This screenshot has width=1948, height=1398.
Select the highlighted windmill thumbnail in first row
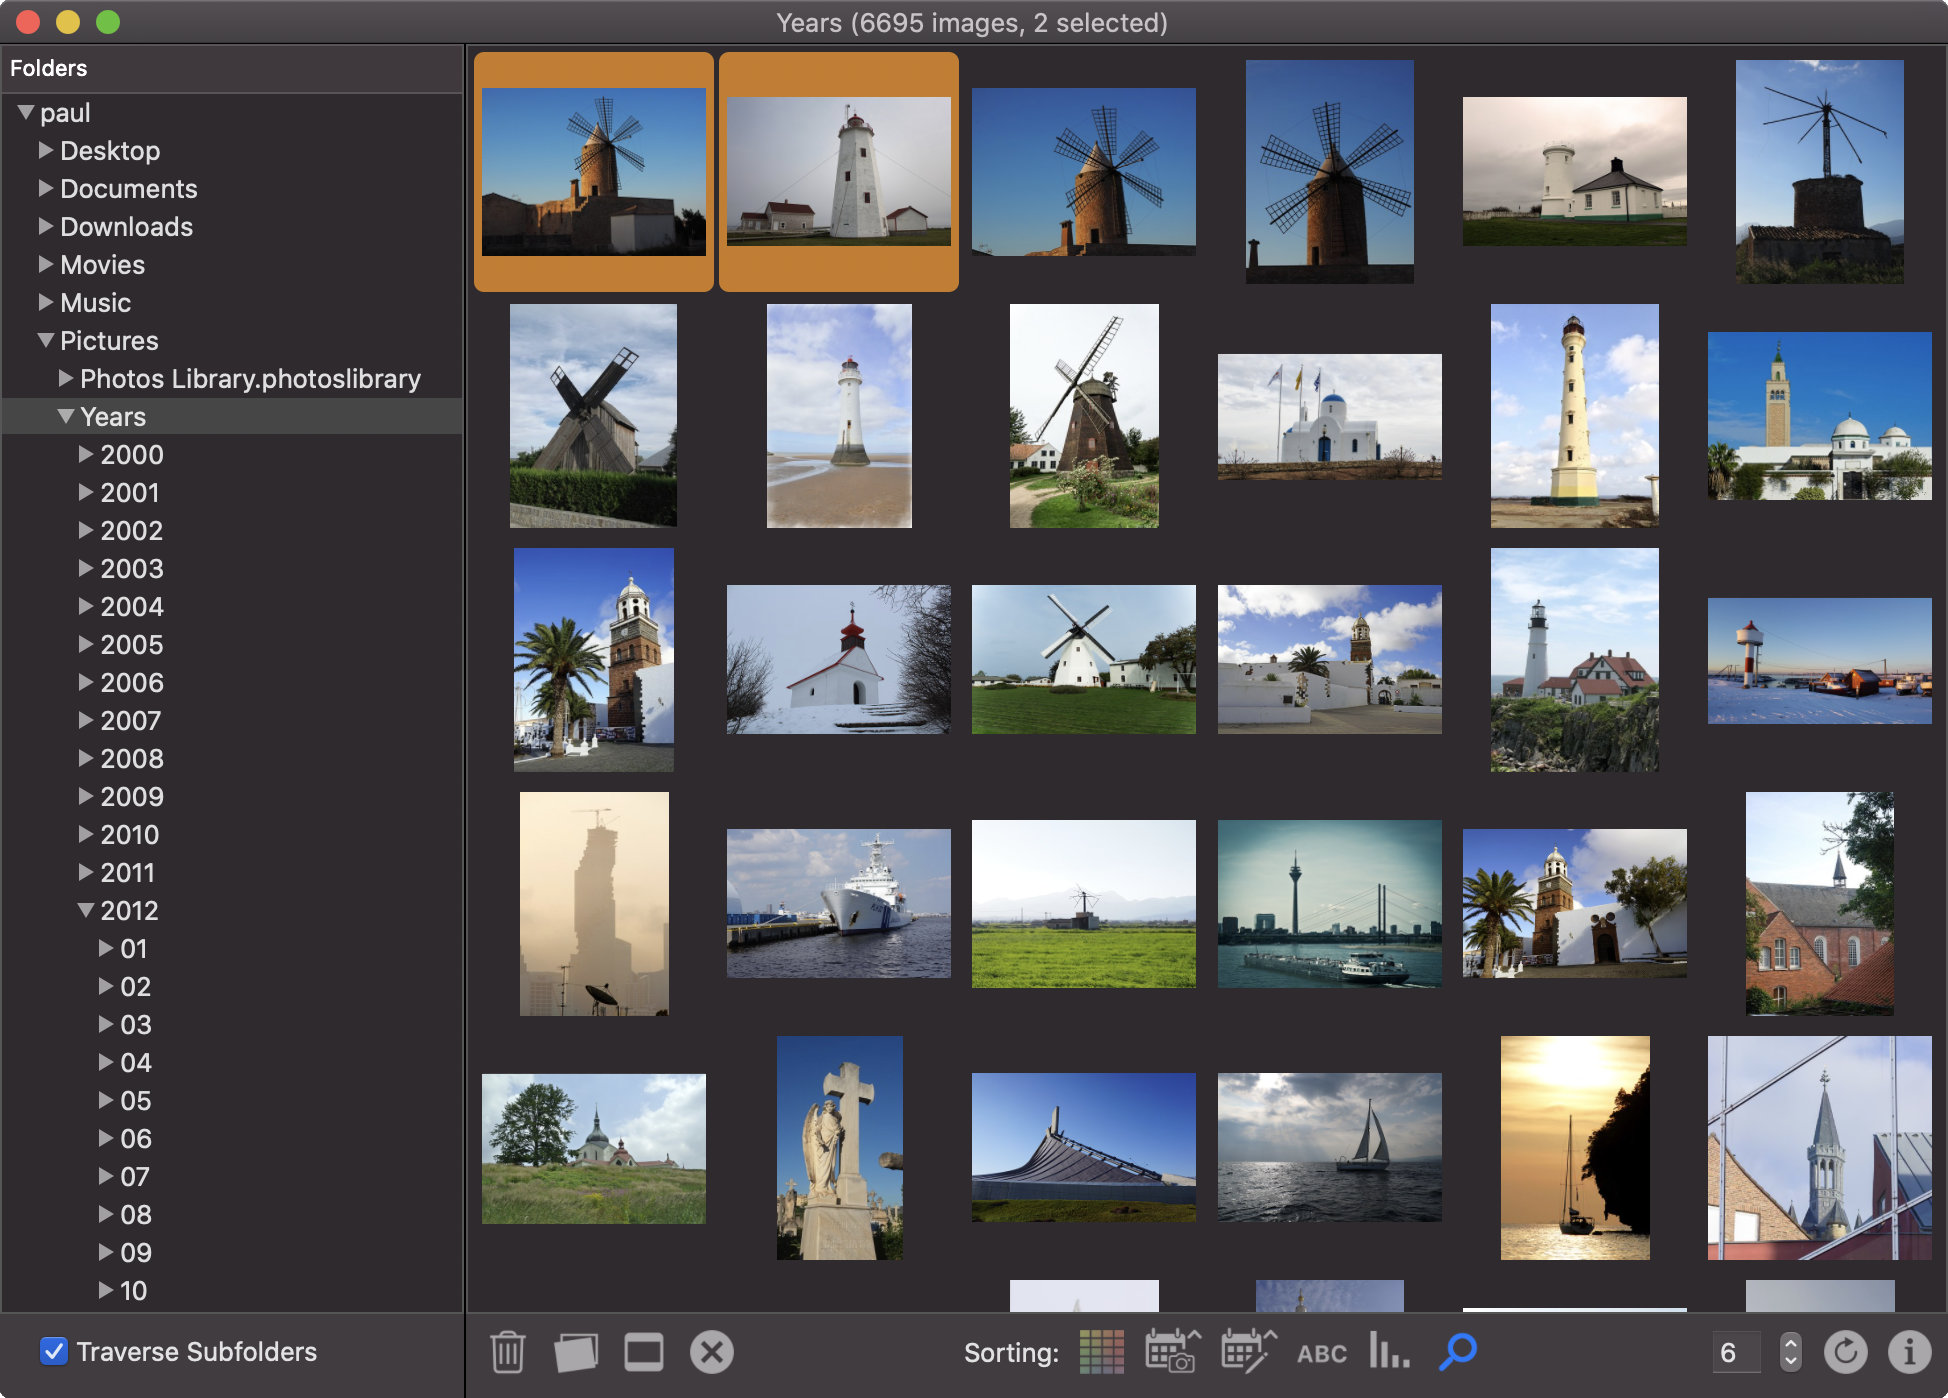click(x=594, y=172)
